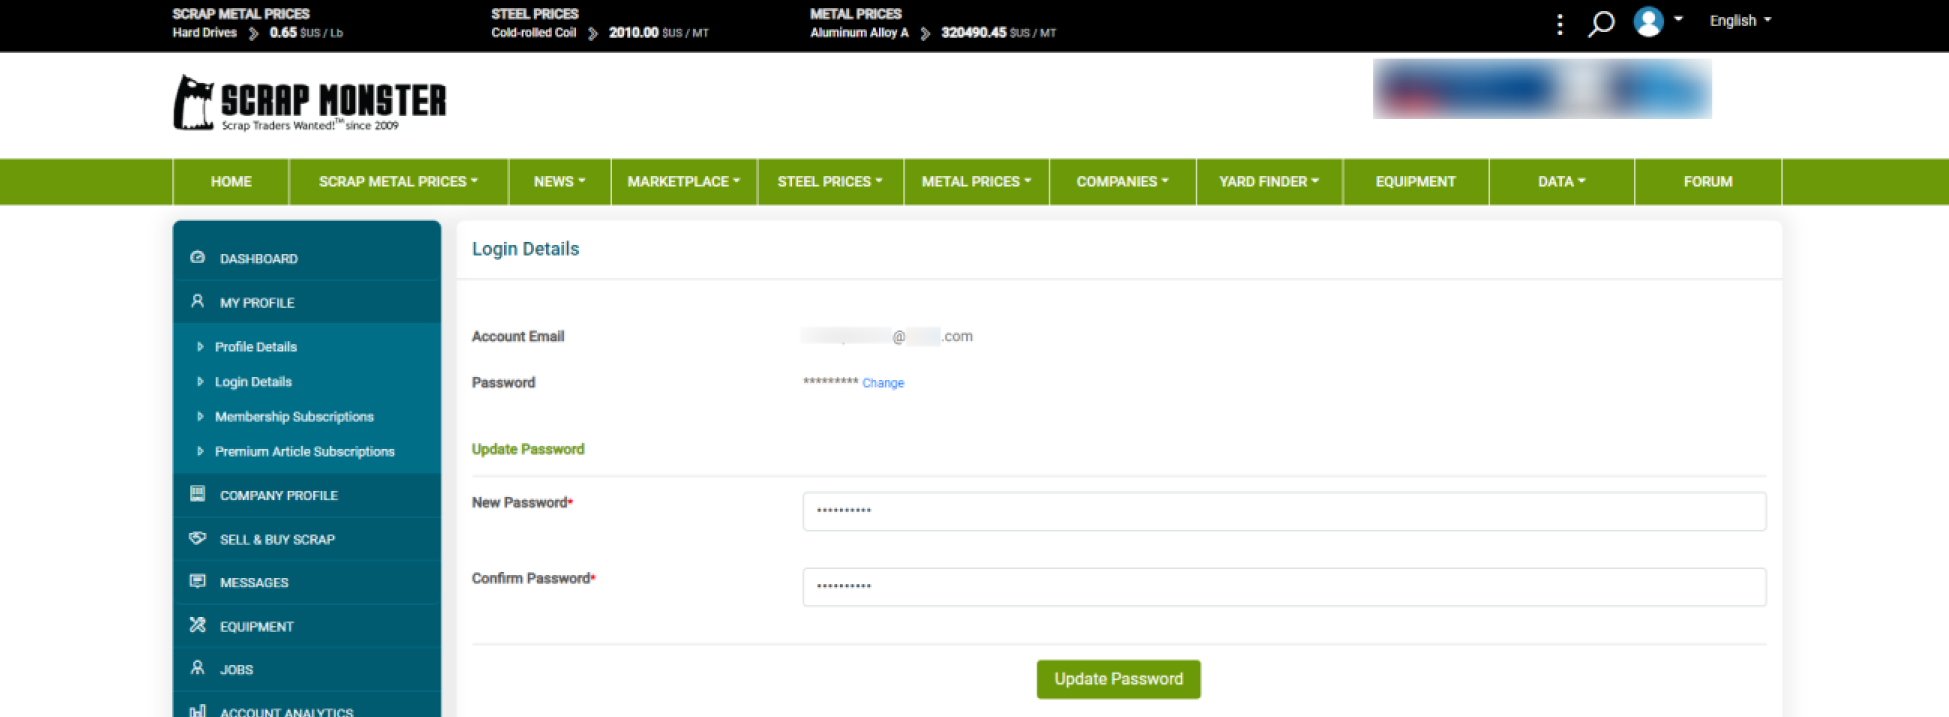
Task: Expand the English language dropdown
Action: (x=1739, y=21)
